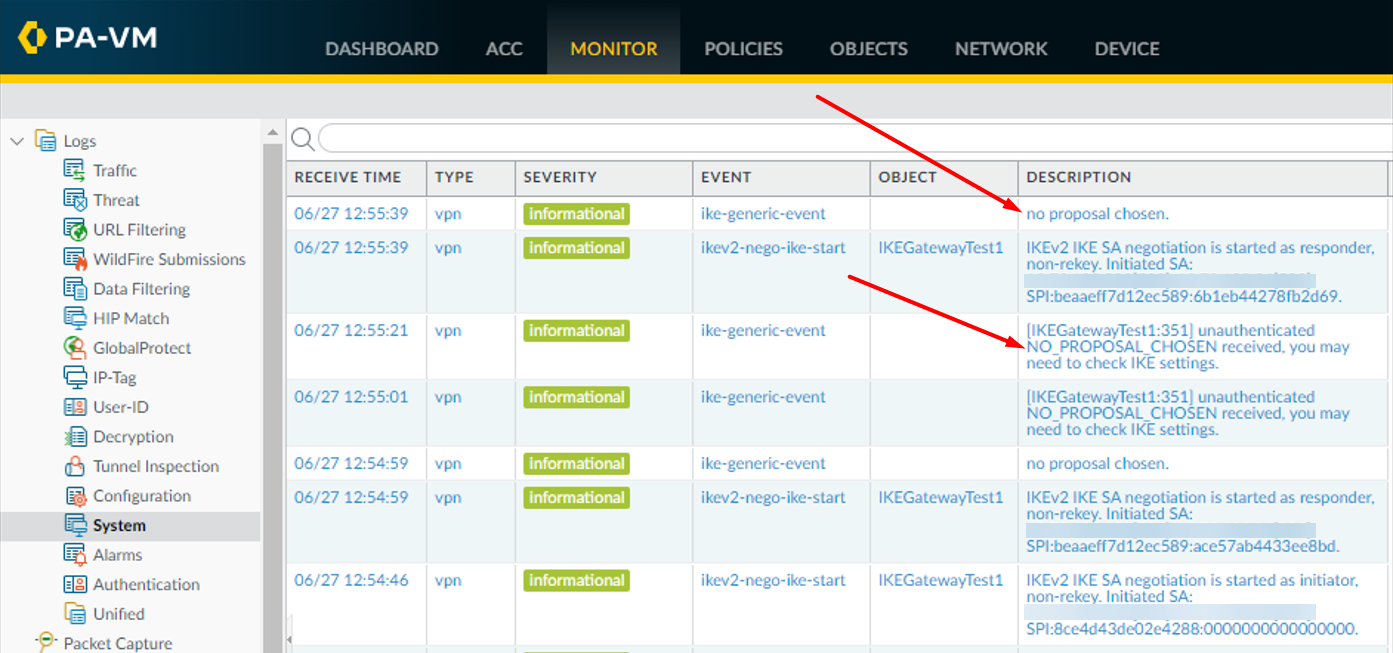
Task: Open the IKEGatewayTest1 object link
Action: (x=941, y=247)
